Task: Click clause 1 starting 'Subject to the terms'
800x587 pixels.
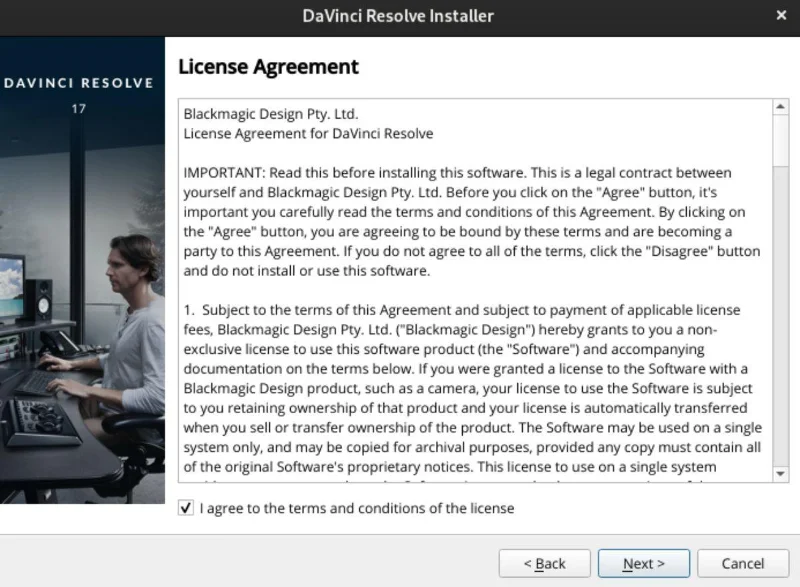Action: (x=472, y=388)
